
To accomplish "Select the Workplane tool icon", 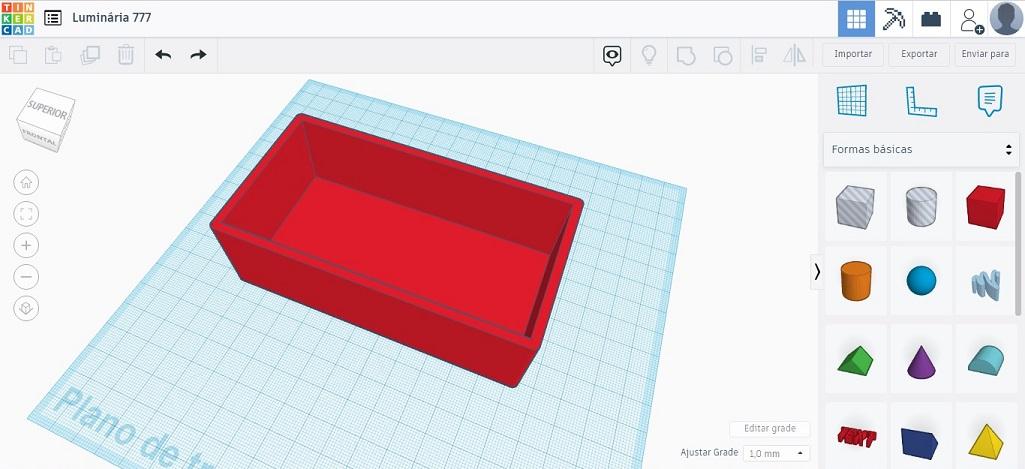I will 852,101.
